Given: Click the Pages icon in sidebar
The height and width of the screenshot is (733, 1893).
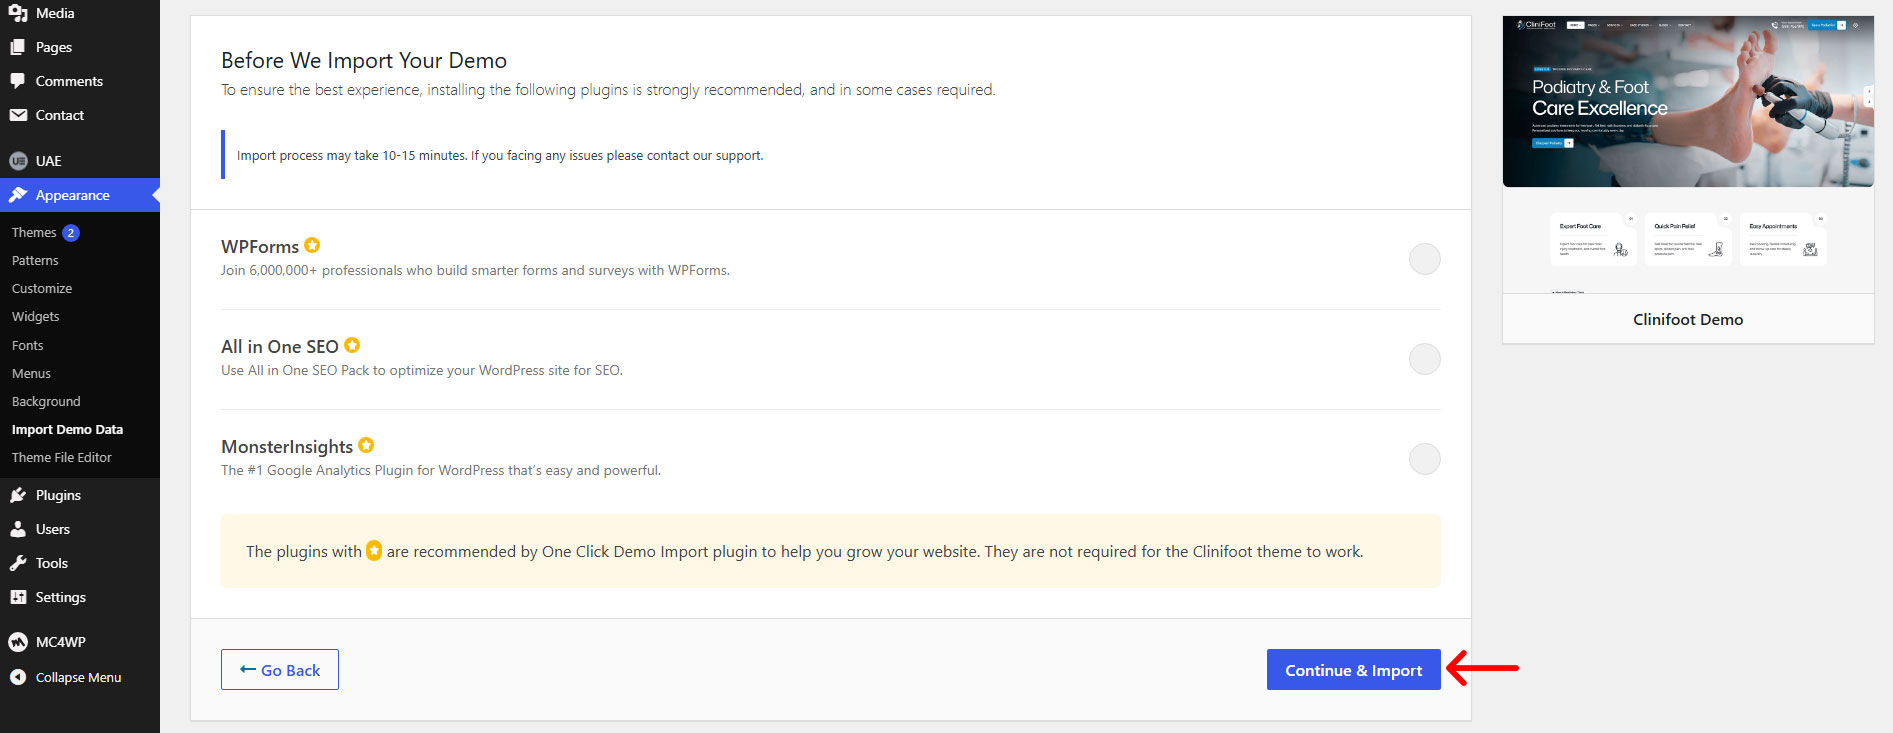Looking at the screenshot, I should (x=18, y=47).
